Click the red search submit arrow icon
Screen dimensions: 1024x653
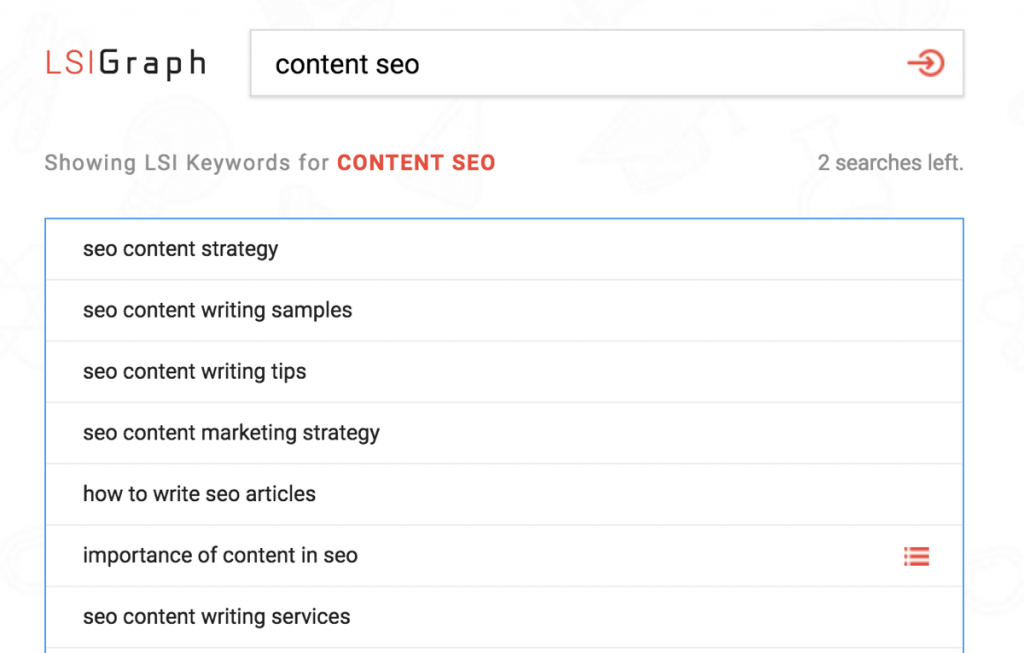click(925, 64)
